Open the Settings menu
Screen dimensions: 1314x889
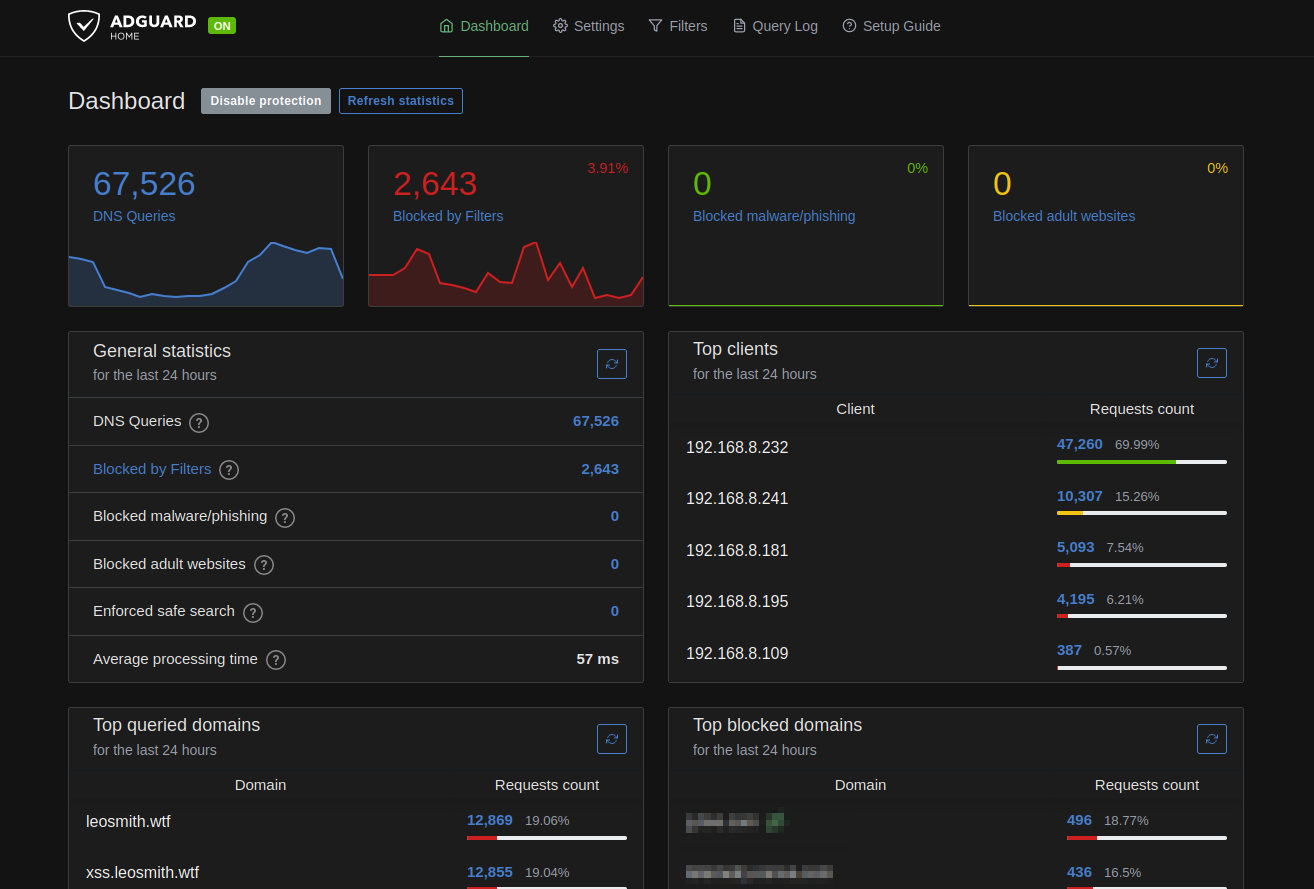(x=589, y=26)
